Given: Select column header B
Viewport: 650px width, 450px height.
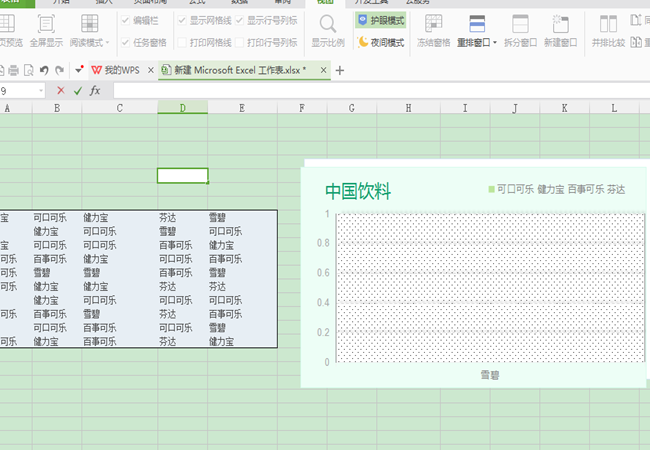Looking at the screenshot, I should [x=57, y=108].
